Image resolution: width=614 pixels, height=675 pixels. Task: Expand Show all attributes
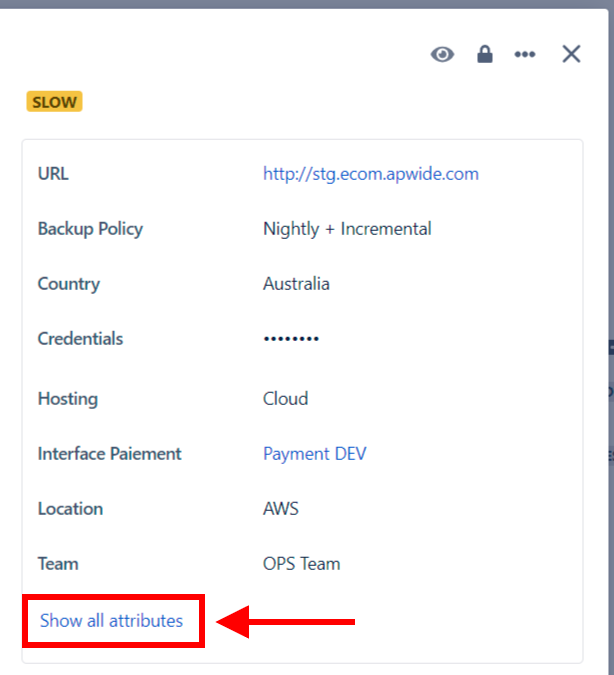(111, 621)
